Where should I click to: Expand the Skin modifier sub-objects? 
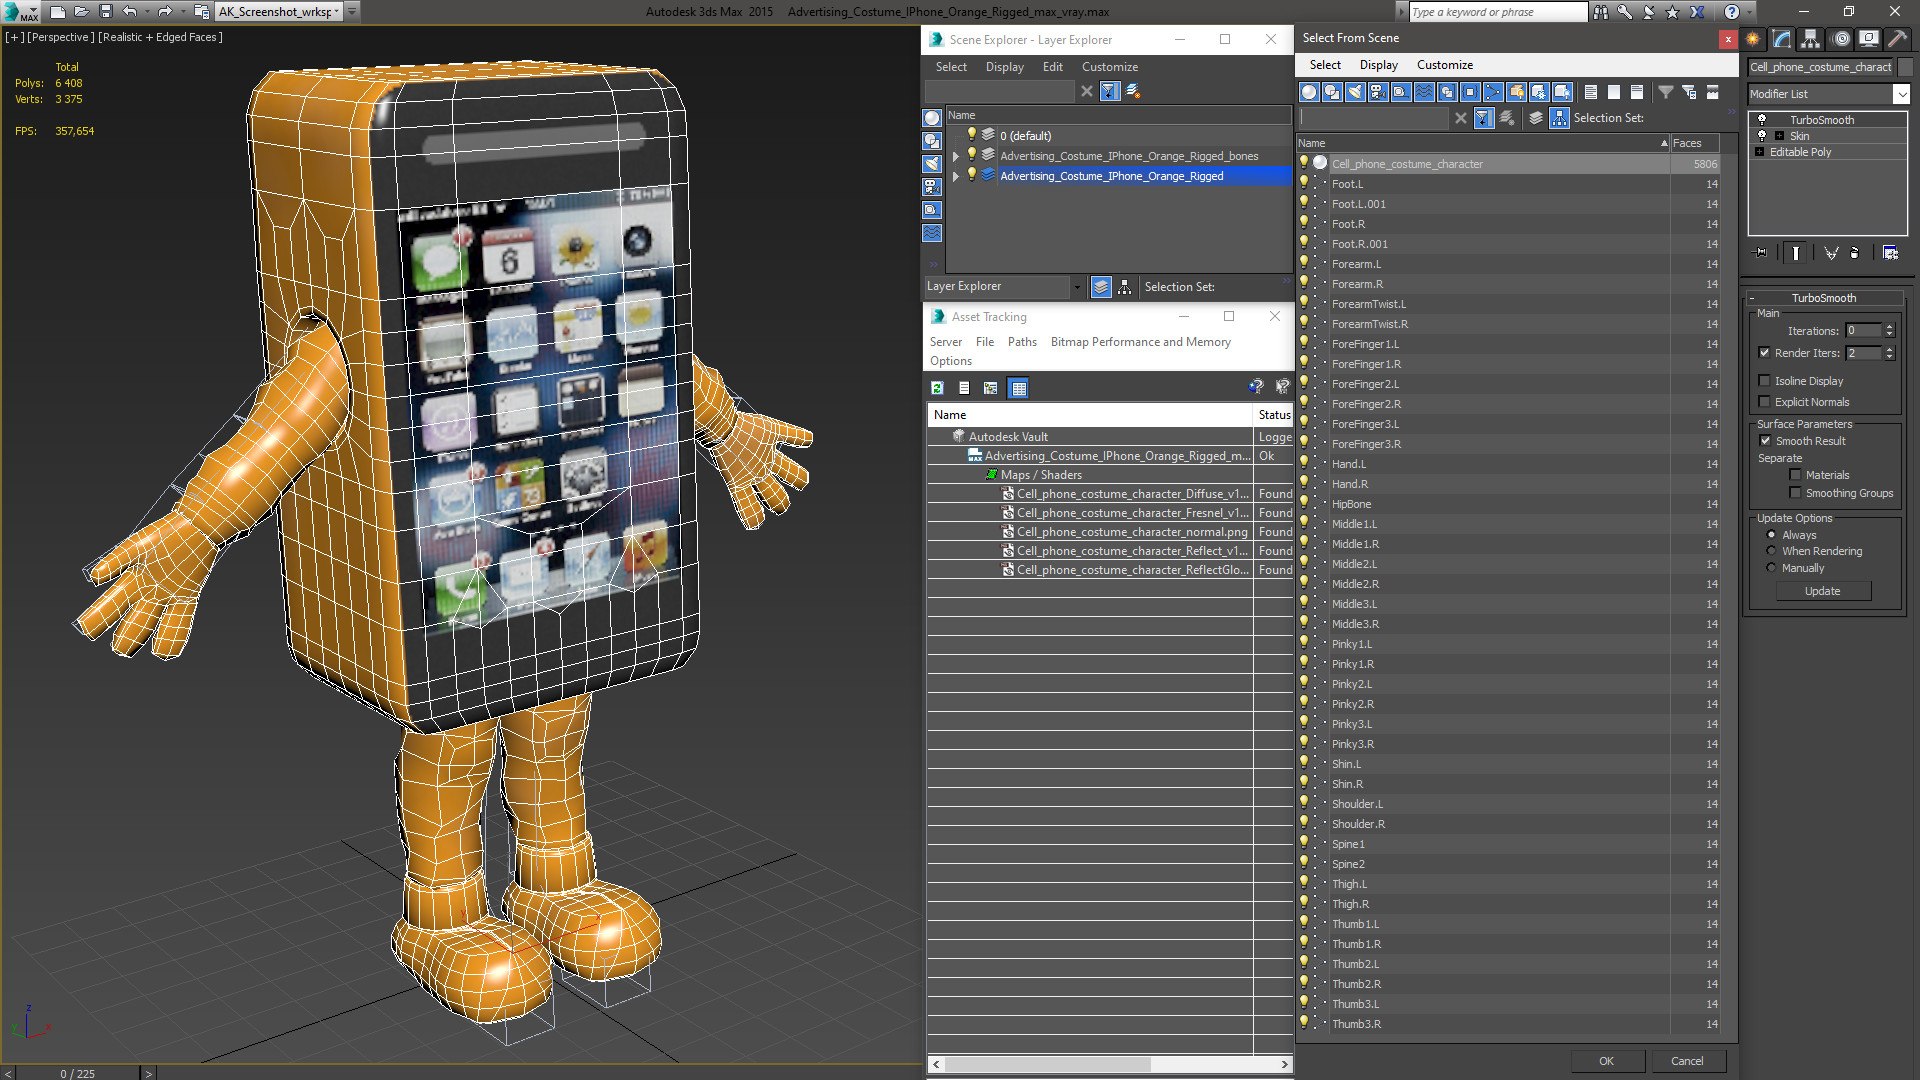click(1779, 136)
